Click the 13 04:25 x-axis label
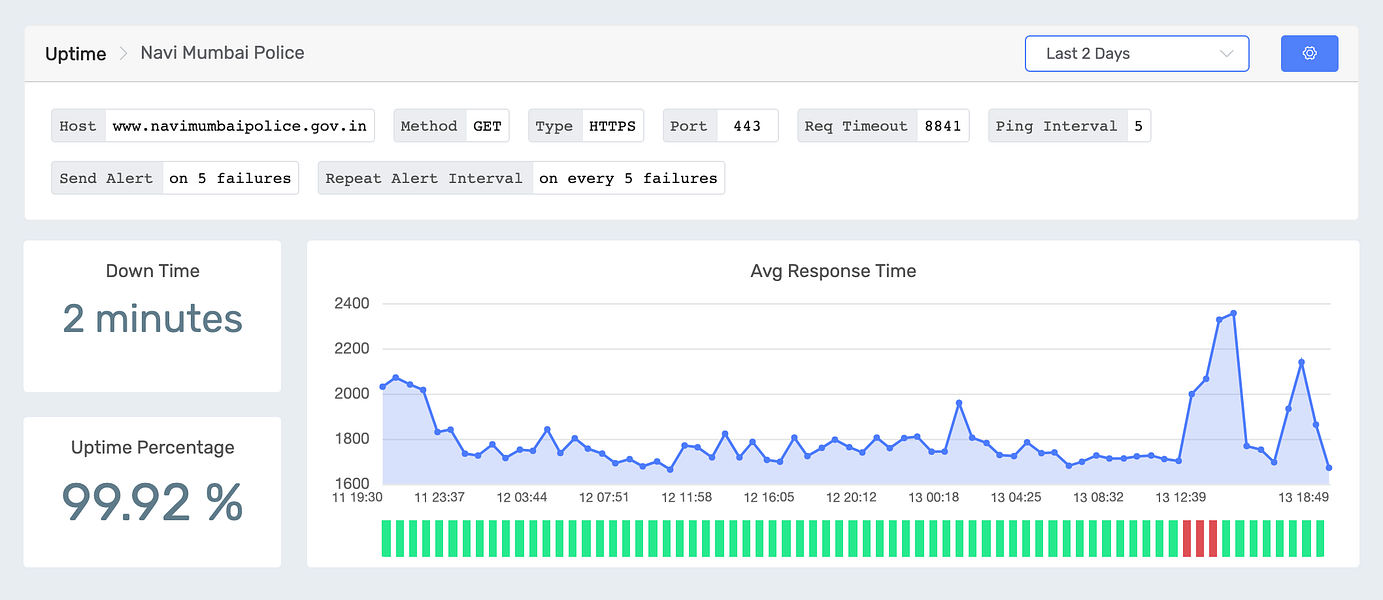 pyautogui.click(x=1016, y=497)
